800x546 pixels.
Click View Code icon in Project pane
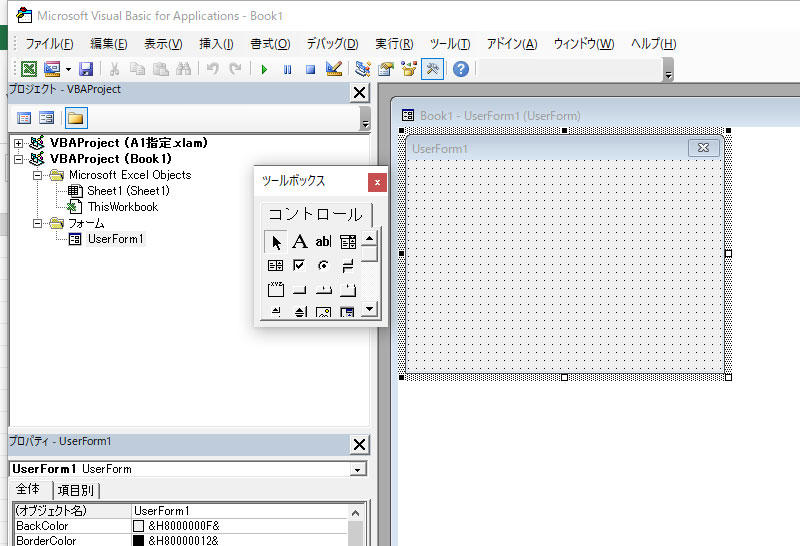(24, 118)
